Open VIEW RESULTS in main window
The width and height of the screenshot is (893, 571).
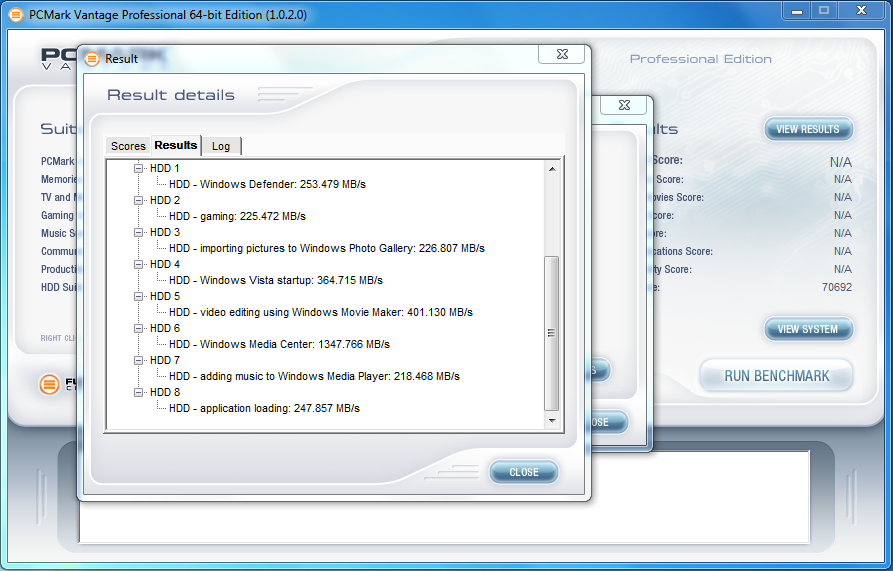pos(808,129)
